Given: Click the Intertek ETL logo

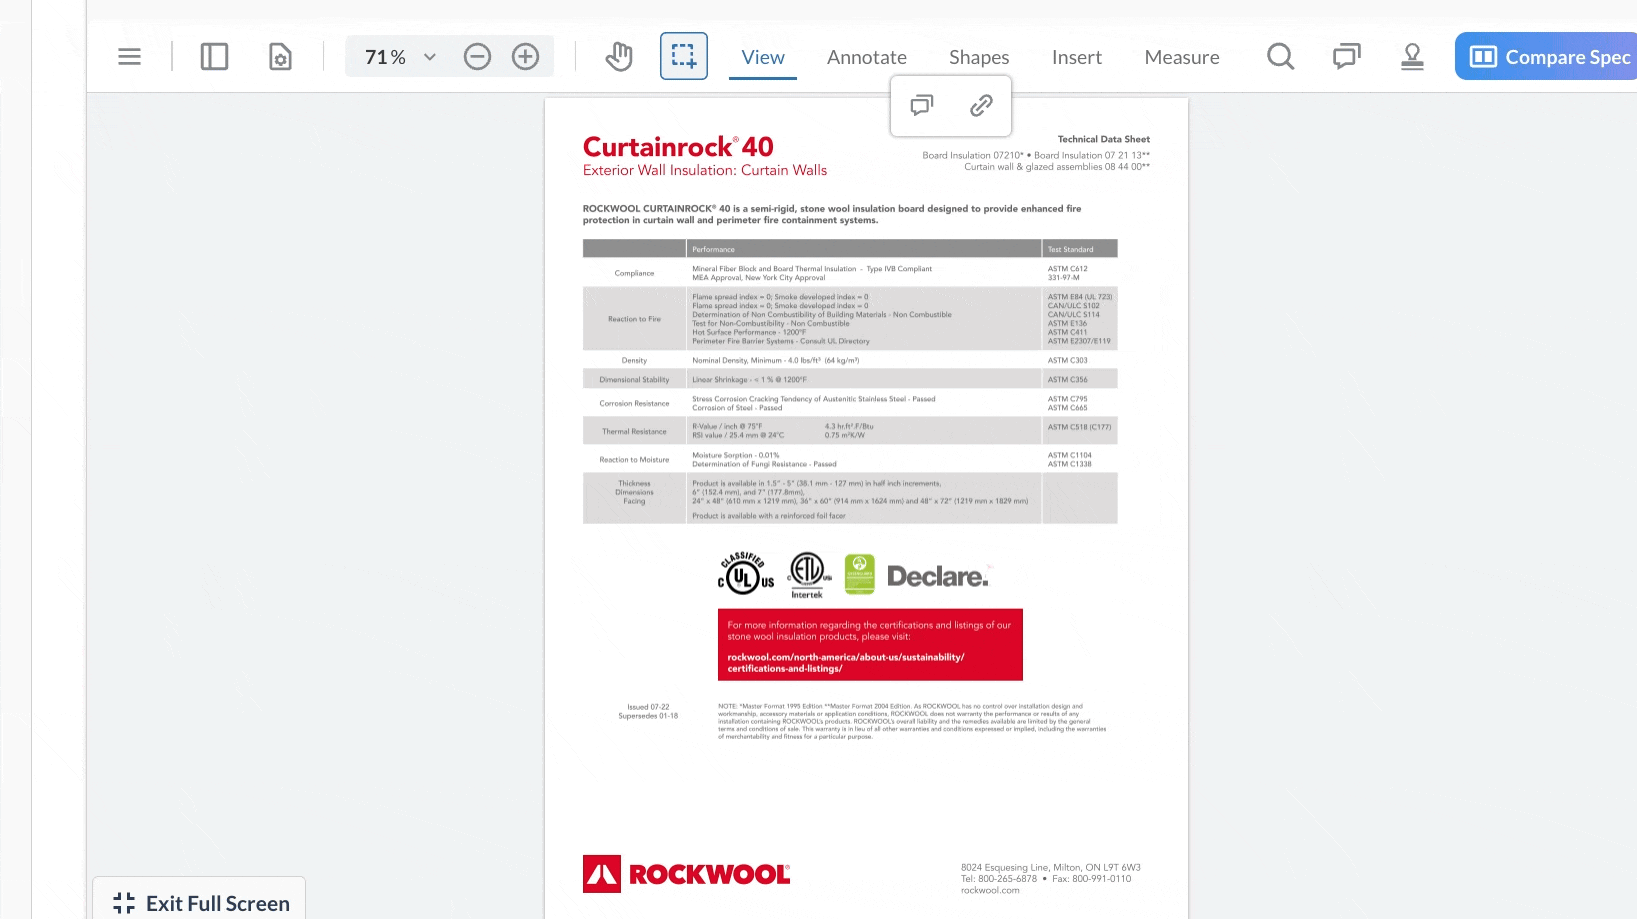Looking at the screenshot, I should [808, 575].
